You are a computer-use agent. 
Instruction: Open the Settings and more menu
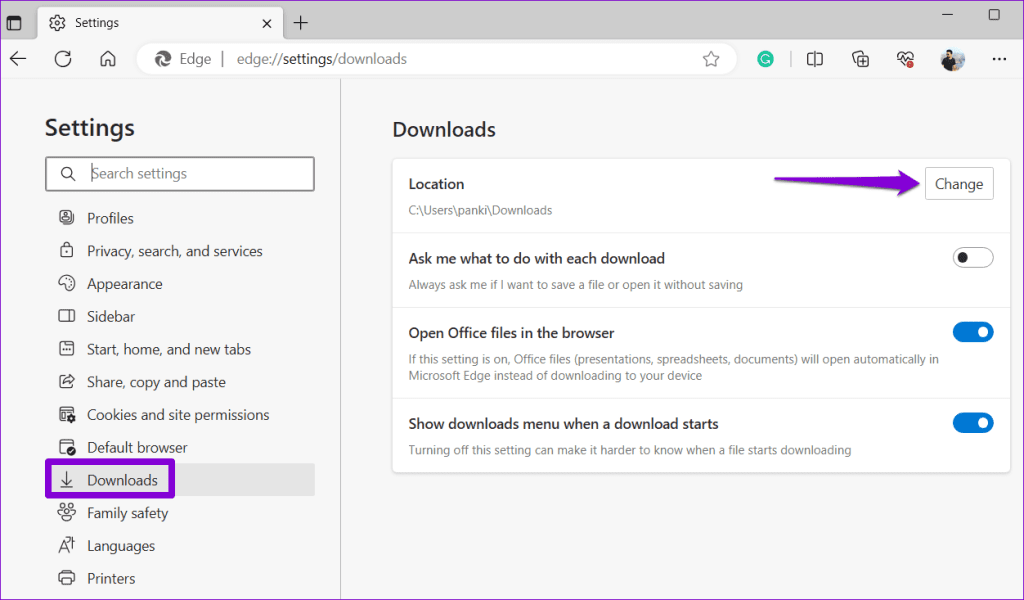click(999, 59)
